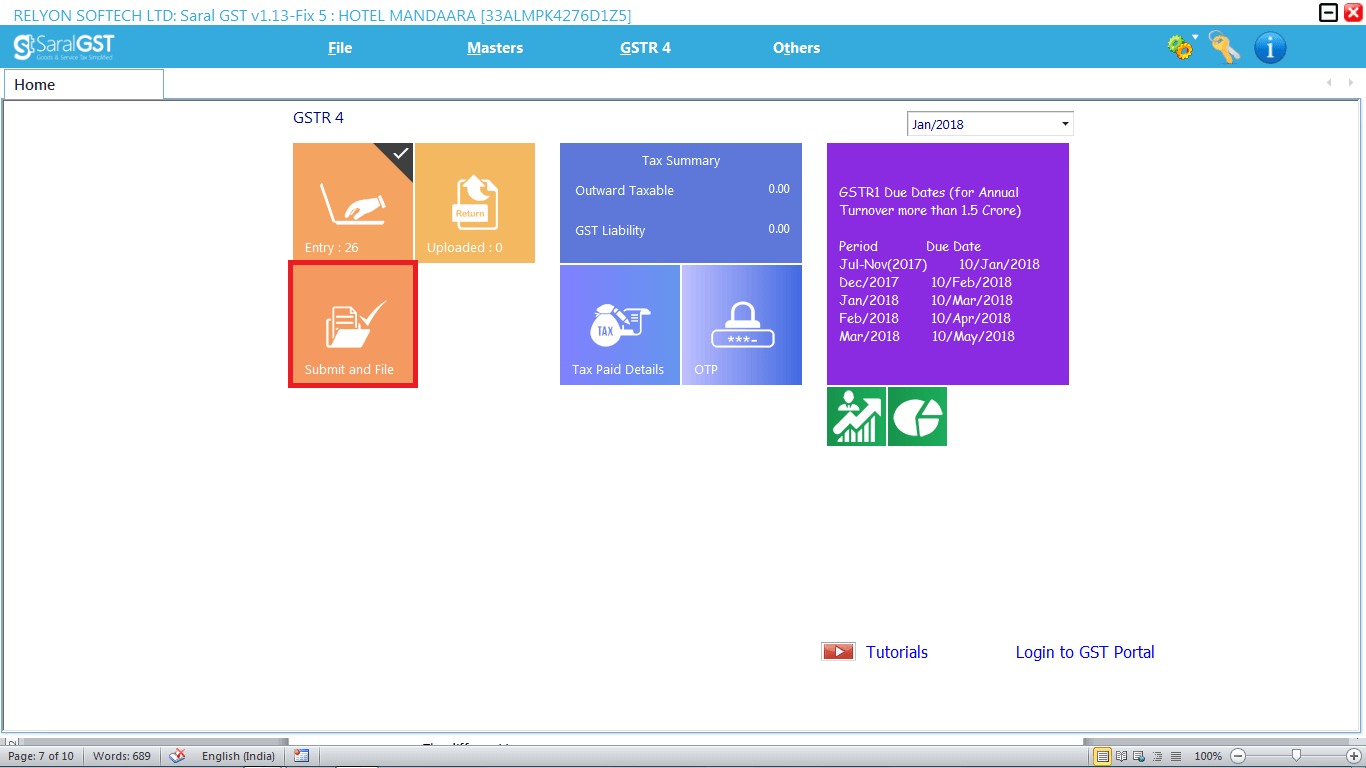Switch to Draft view
Image resolution: width=1366 pixels, height=768 pixels.
(x=1175, y=756)
